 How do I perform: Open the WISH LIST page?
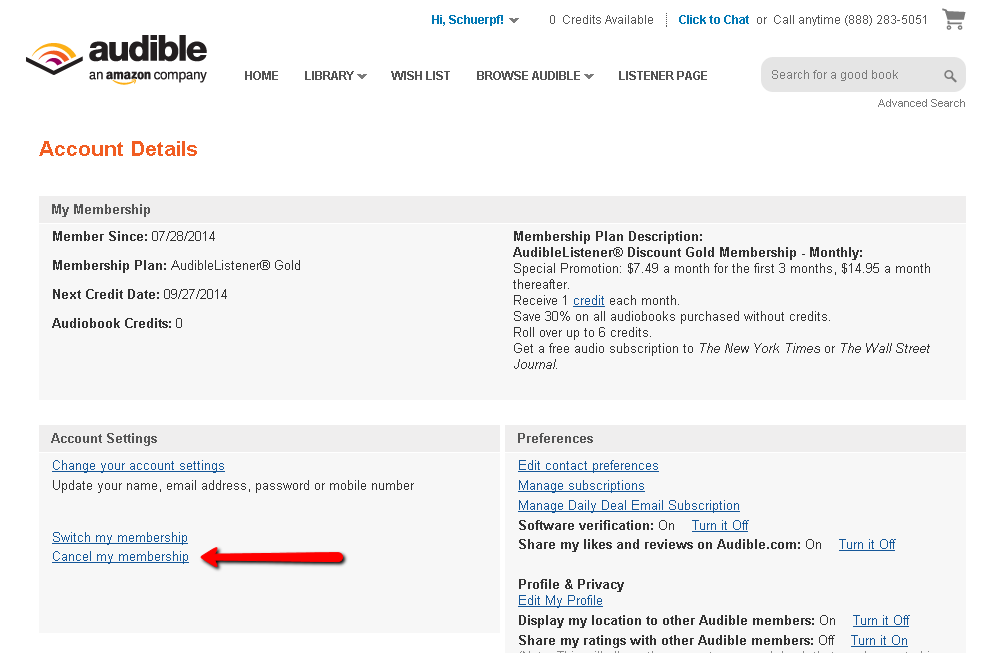(x=421, y=75)
